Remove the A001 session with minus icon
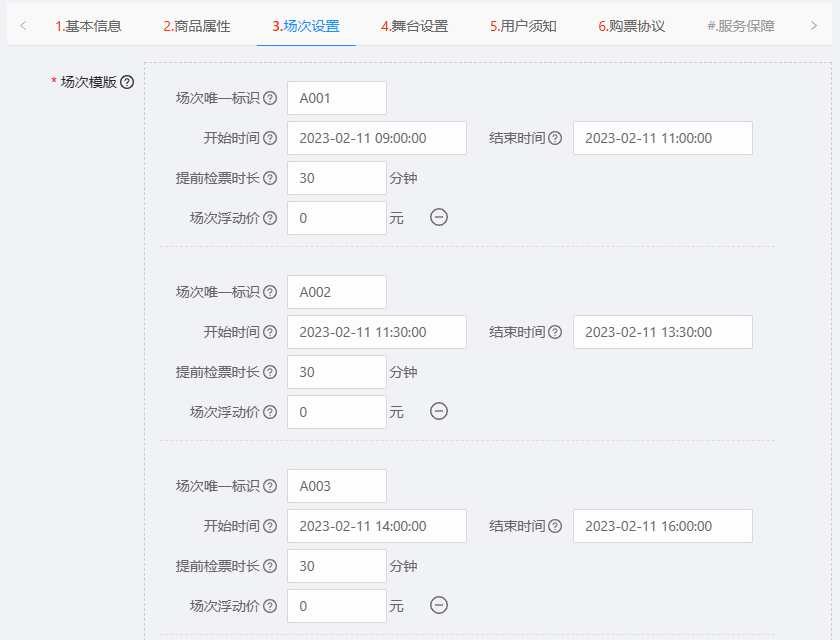Screen dimensions: 840x640 pos(439,217)
